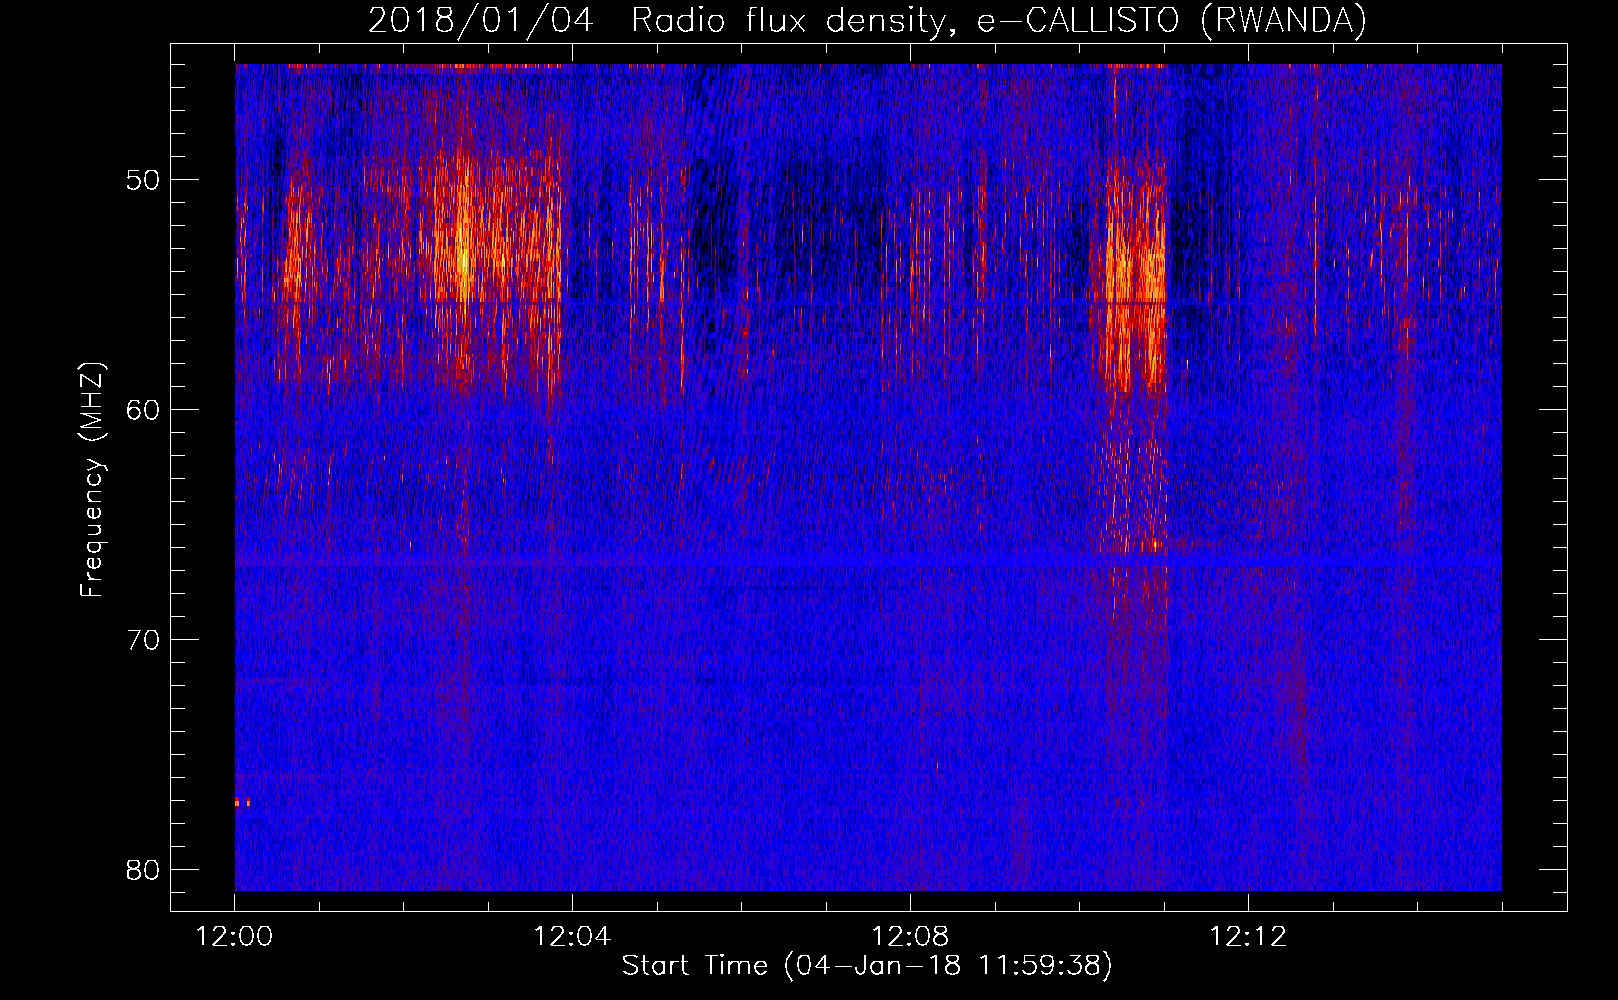The height and width of the screenshot is (1000, 1618).
Task: Click the "Start Time (04-Jan-18 11:59:38)" axis label
Action: [x=867, y=966]
